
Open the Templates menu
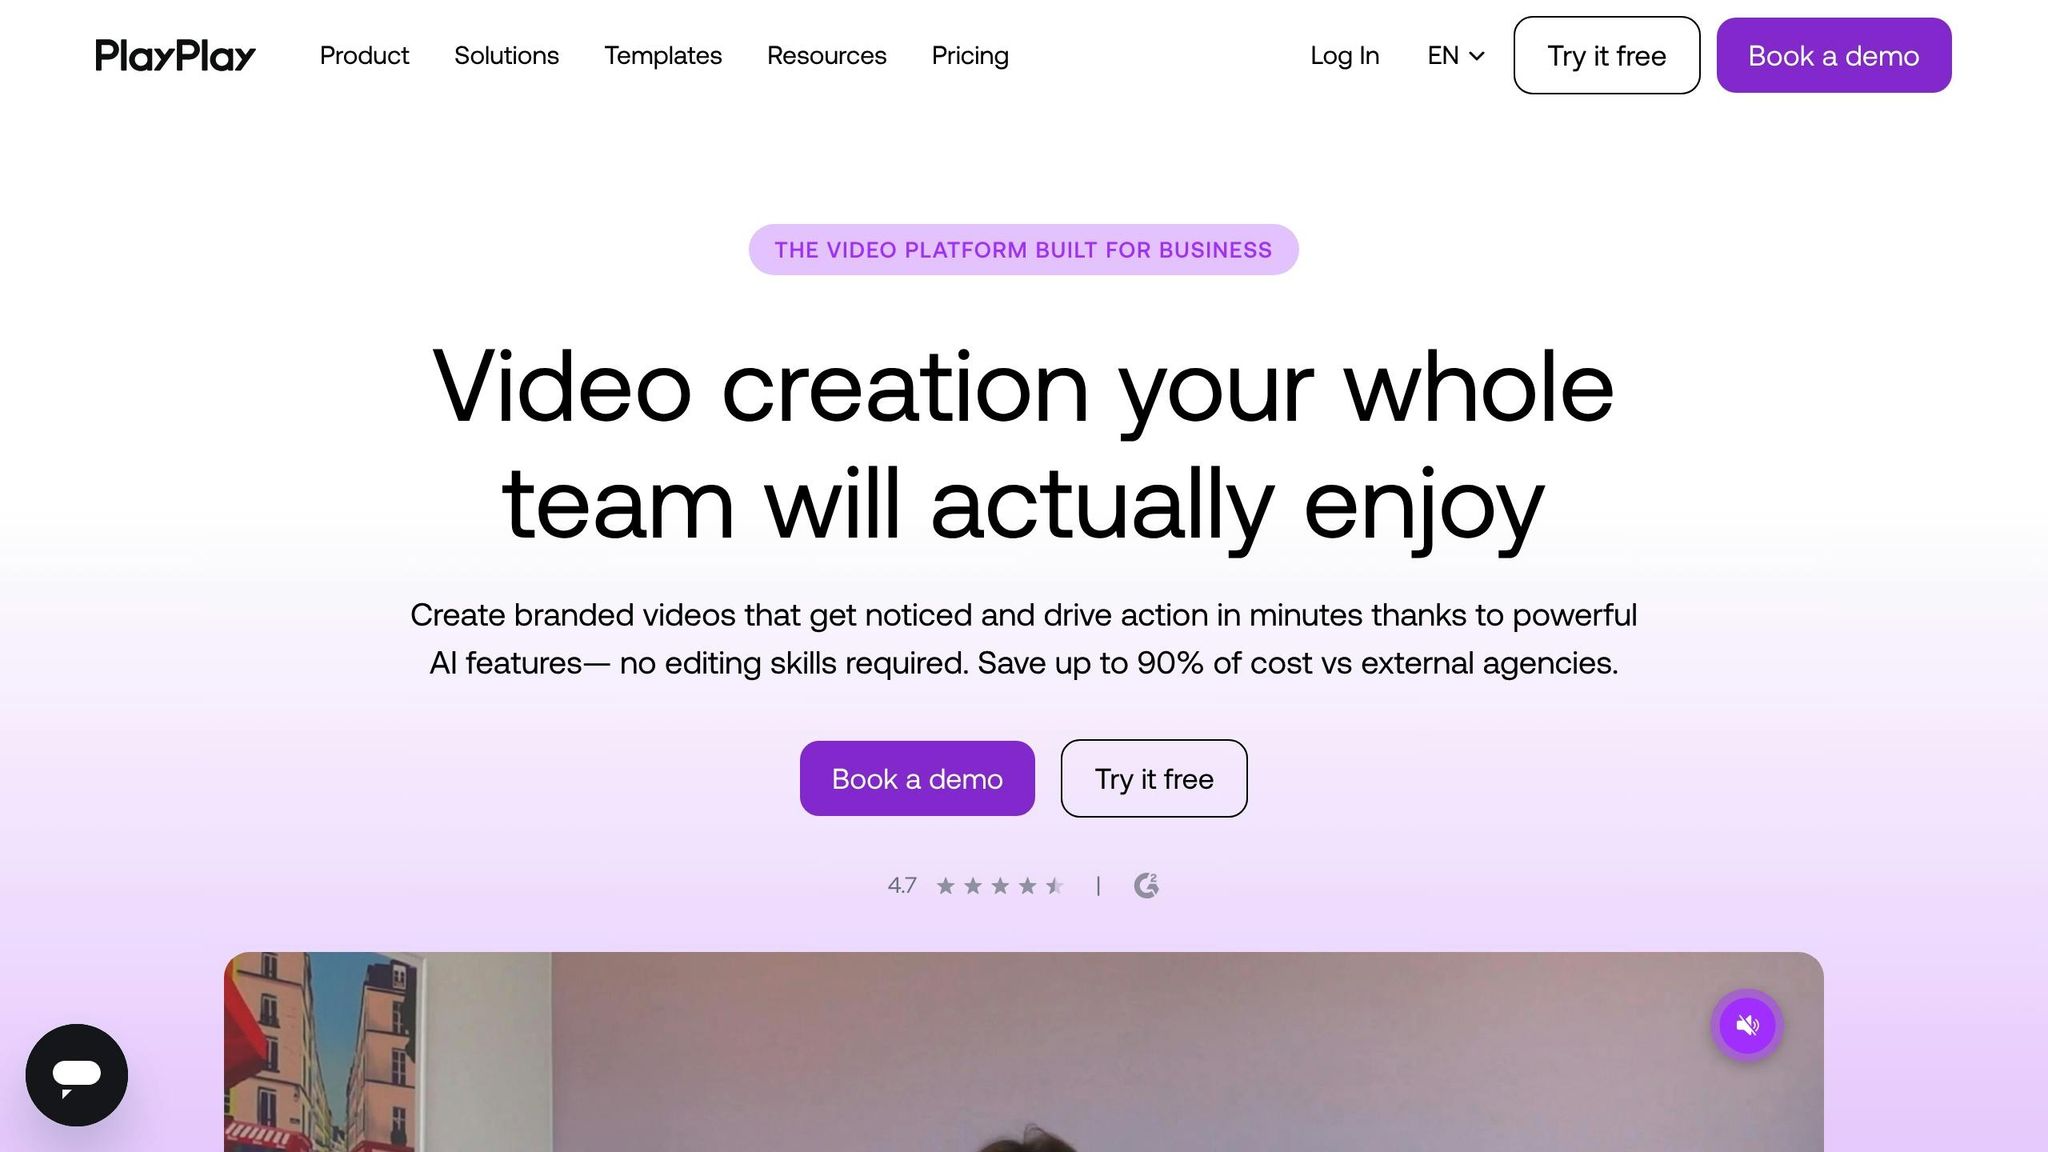pyautogui.click(x=663, y=56)
